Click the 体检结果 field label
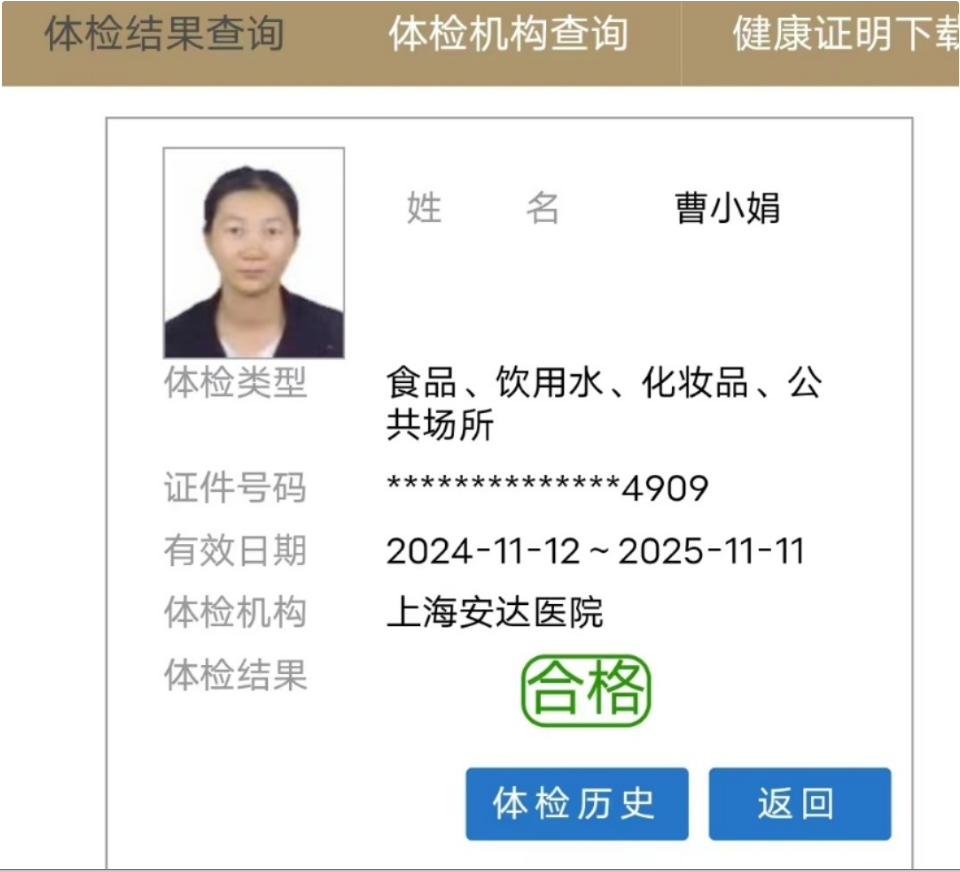 (235, 675)
